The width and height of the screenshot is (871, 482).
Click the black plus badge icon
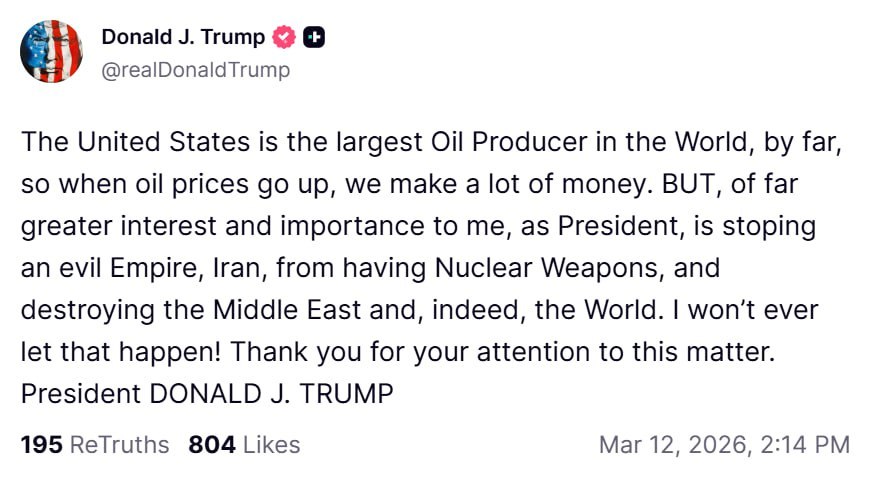[x=314, y=37]
